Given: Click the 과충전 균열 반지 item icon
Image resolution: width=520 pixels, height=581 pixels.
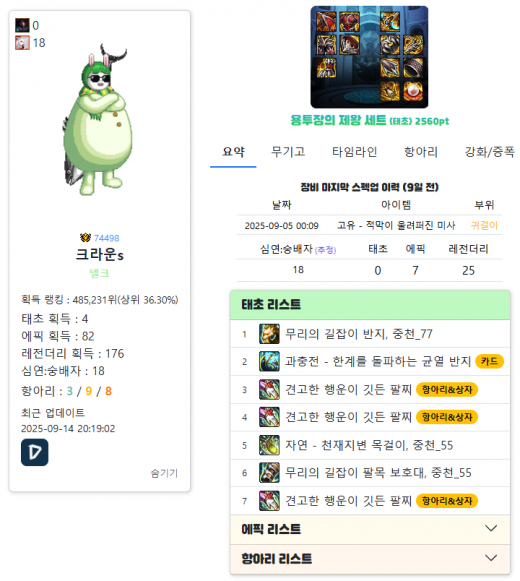Looking at the screenshot, I should (269, 362).
